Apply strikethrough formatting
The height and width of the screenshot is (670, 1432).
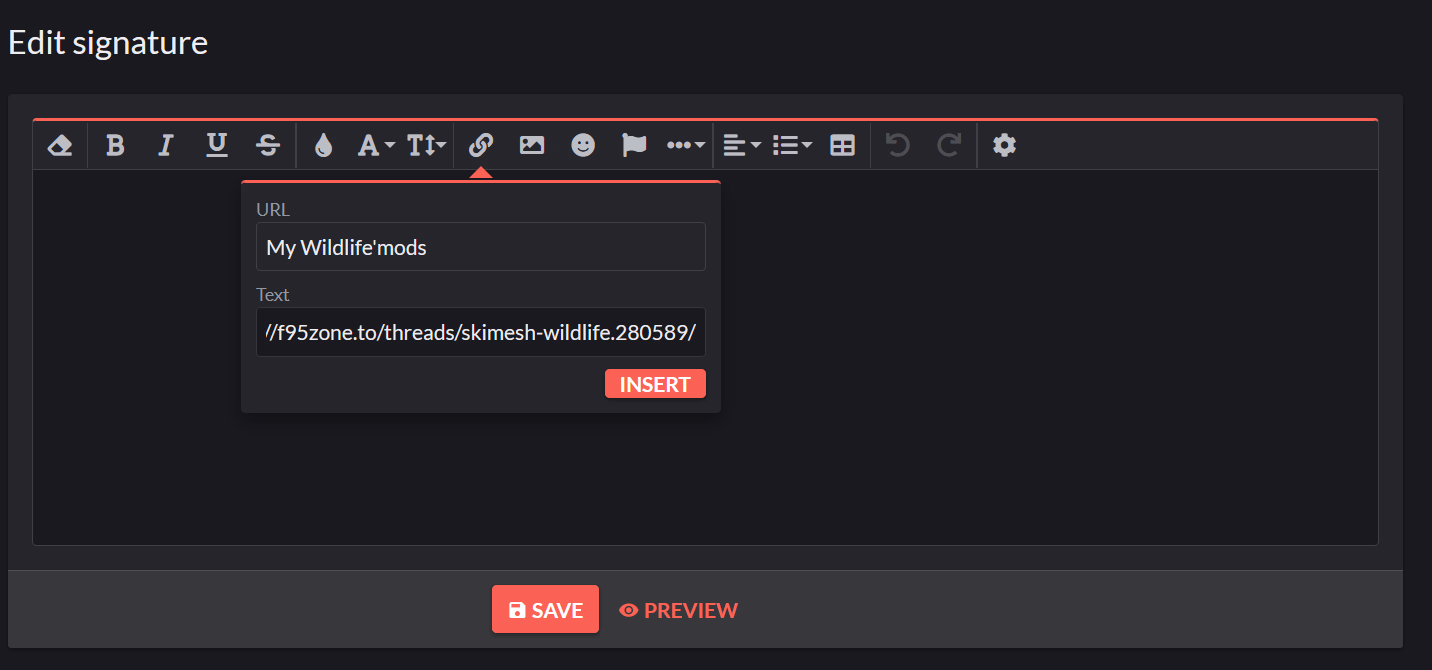pyautogui.click(x=268, y=146)
